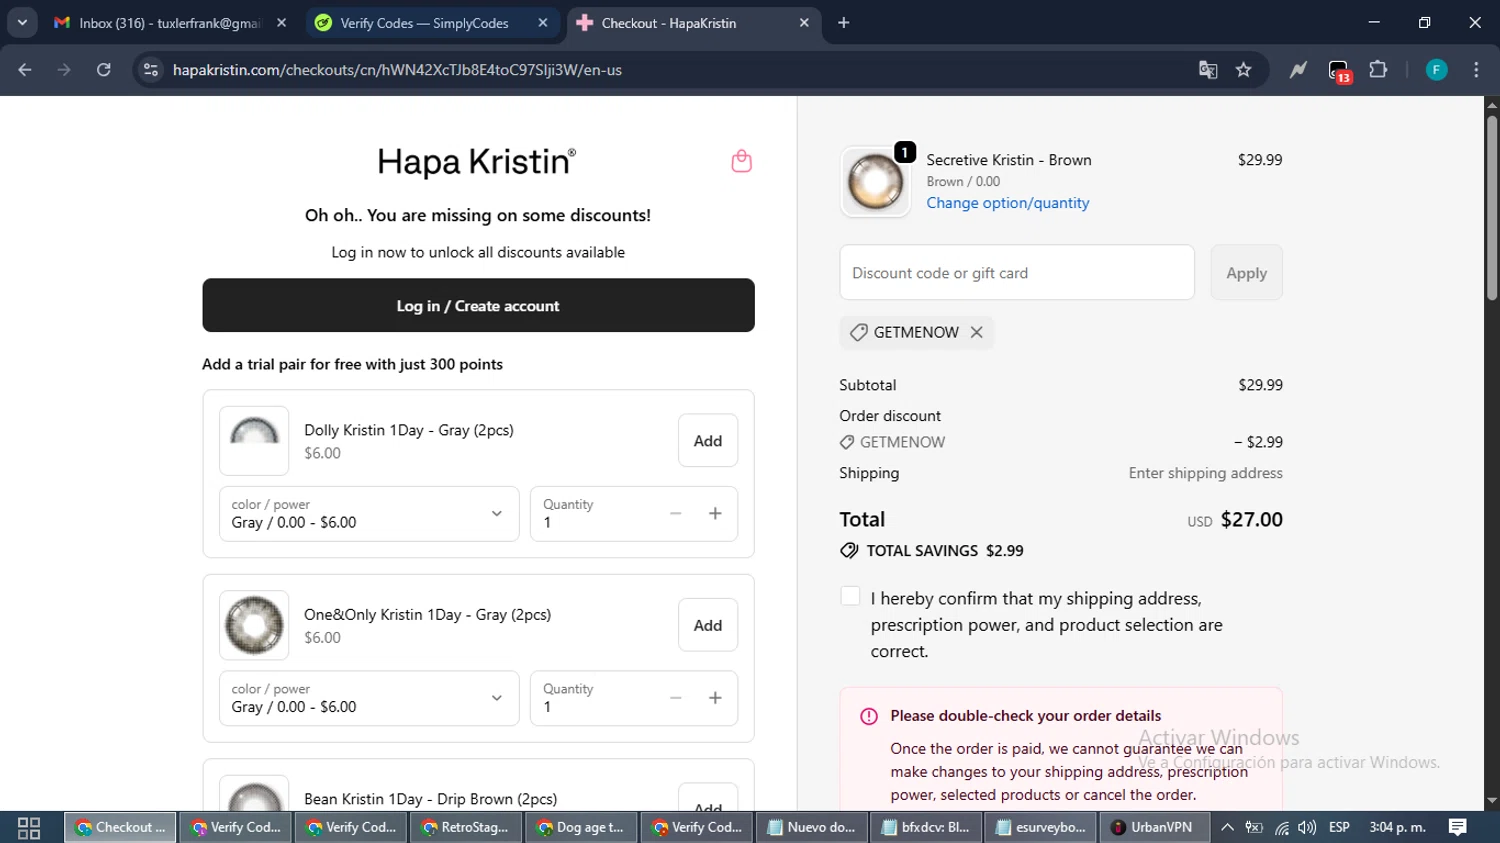Add Dolly Kristin 1Day Gray trial pair
This screenshot has width=1500, height=843.
(708, 441)
